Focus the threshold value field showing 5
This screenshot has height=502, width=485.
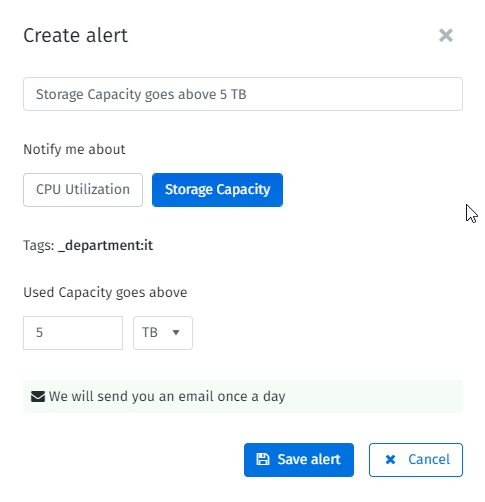tap(73, 333)
